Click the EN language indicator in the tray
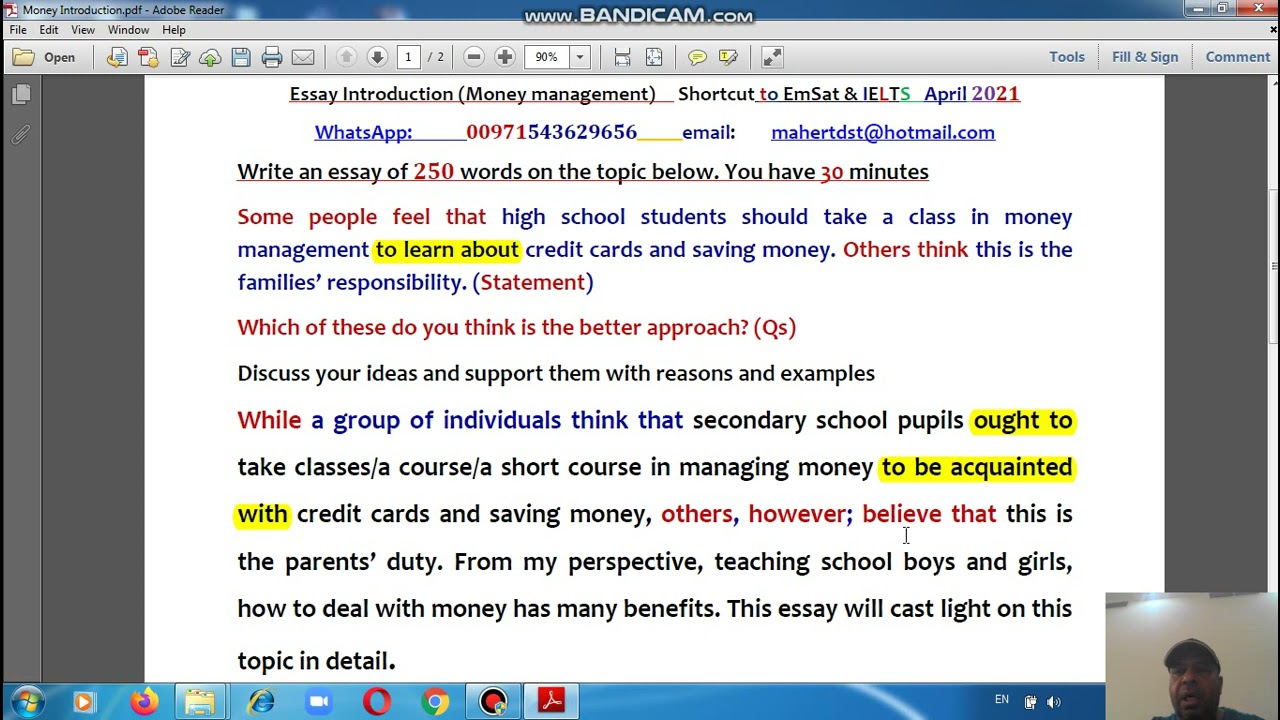This screenshot has width=1280, height=720. [1002, 700]
